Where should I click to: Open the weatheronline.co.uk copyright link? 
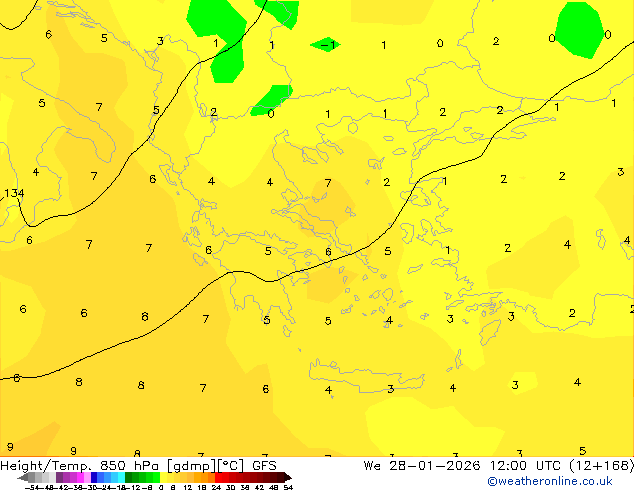(x=550, y=481)
